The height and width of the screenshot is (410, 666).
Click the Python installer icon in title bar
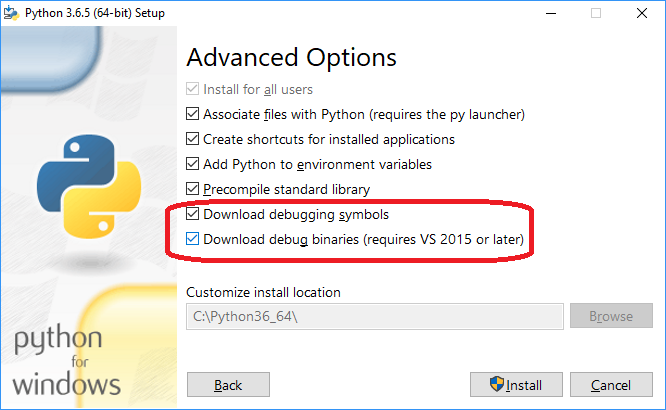tap(11, 13)
